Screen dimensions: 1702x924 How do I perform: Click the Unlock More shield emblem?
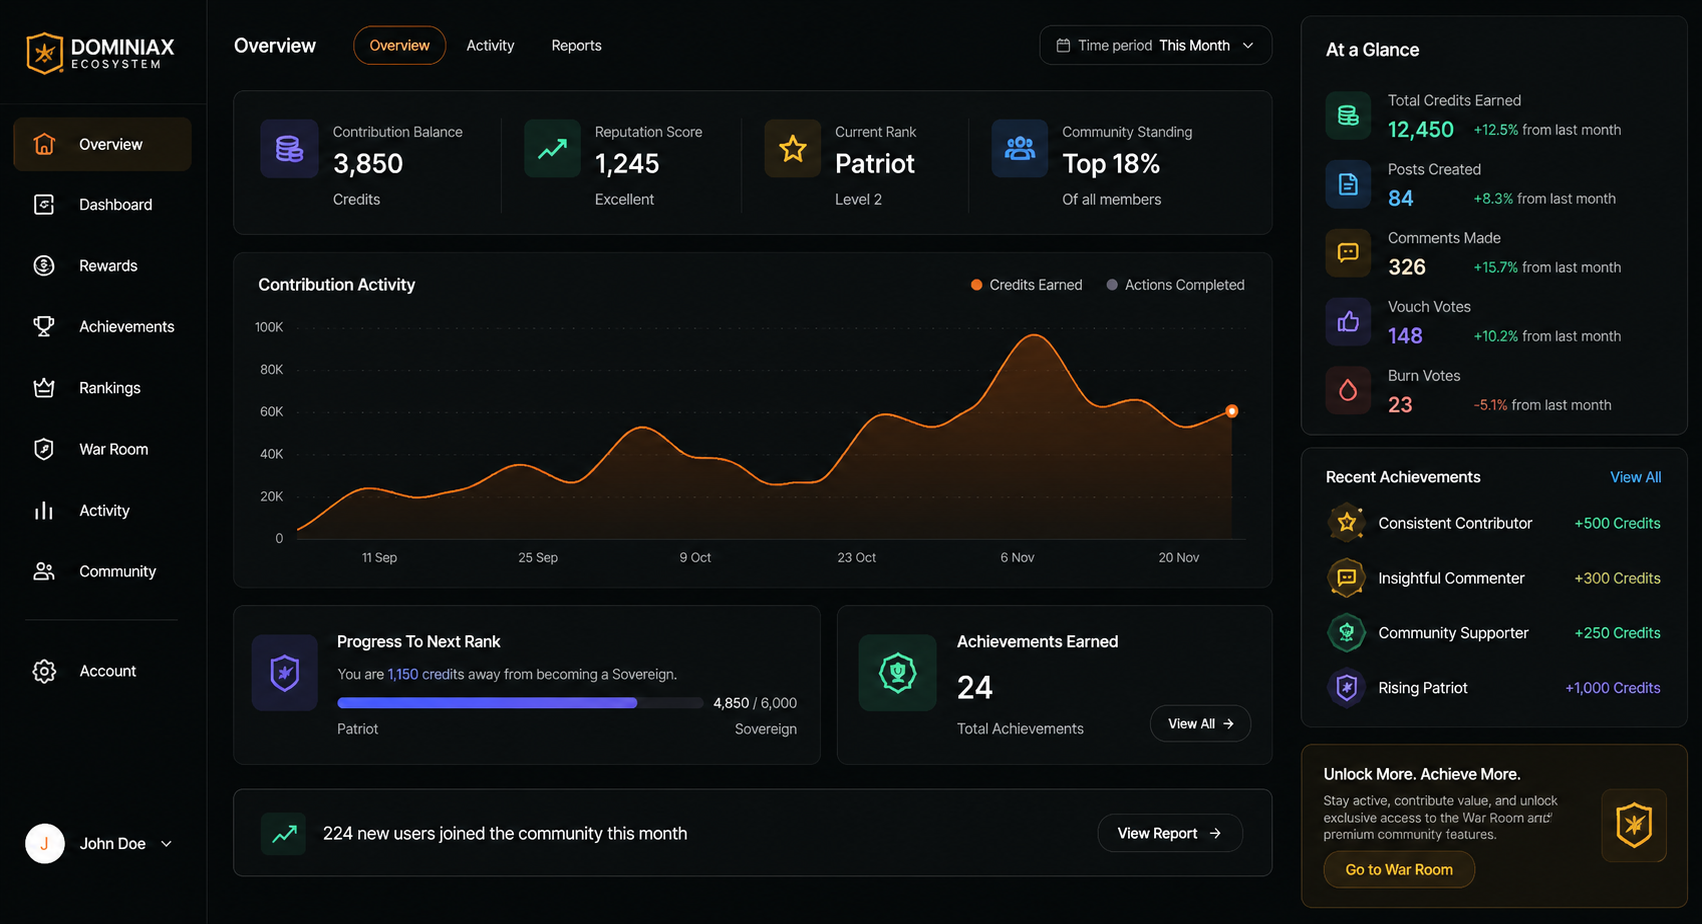coord(1634,826)
